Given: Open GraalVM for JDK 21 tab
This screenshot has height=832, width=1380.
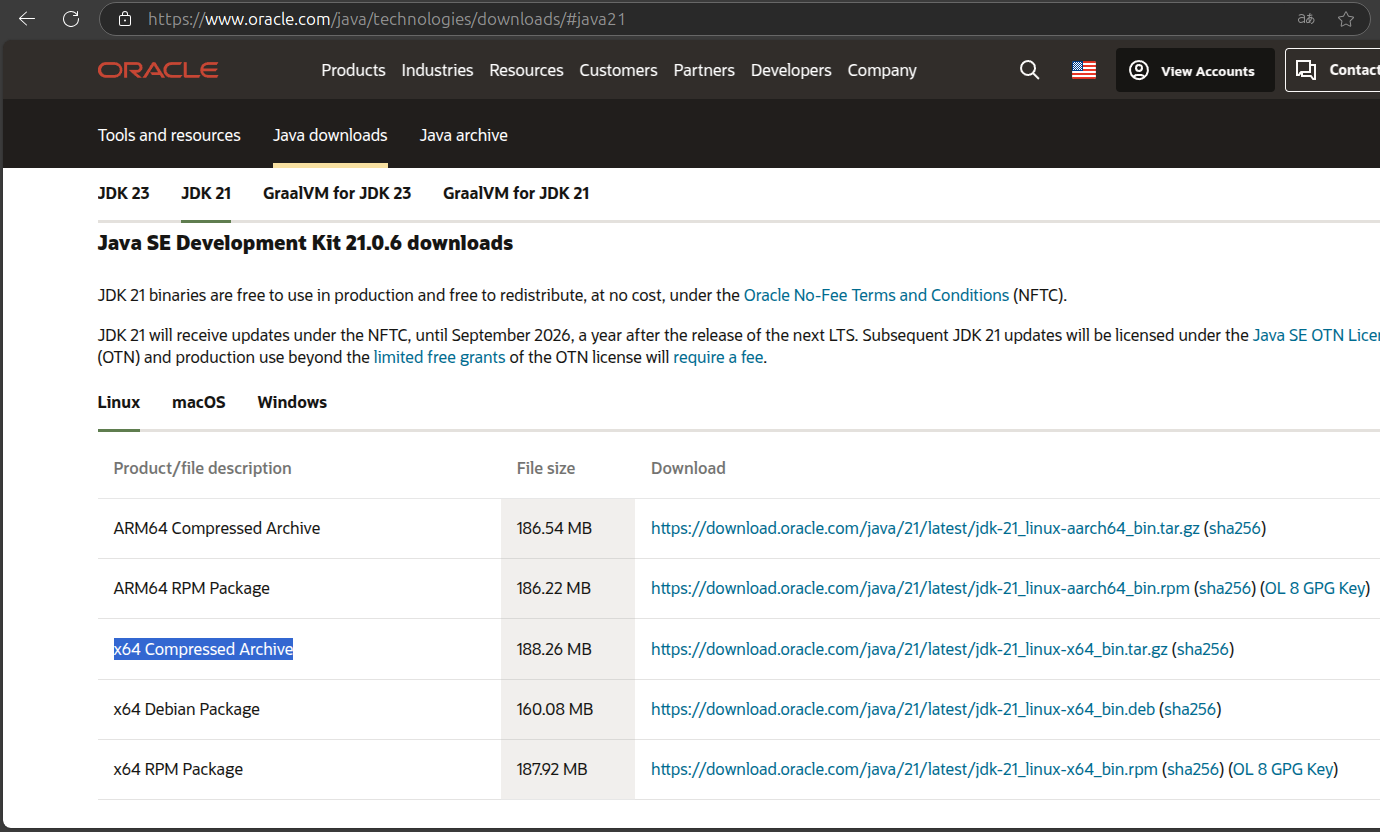Looking at the screenshot, I should pos(516,193).
